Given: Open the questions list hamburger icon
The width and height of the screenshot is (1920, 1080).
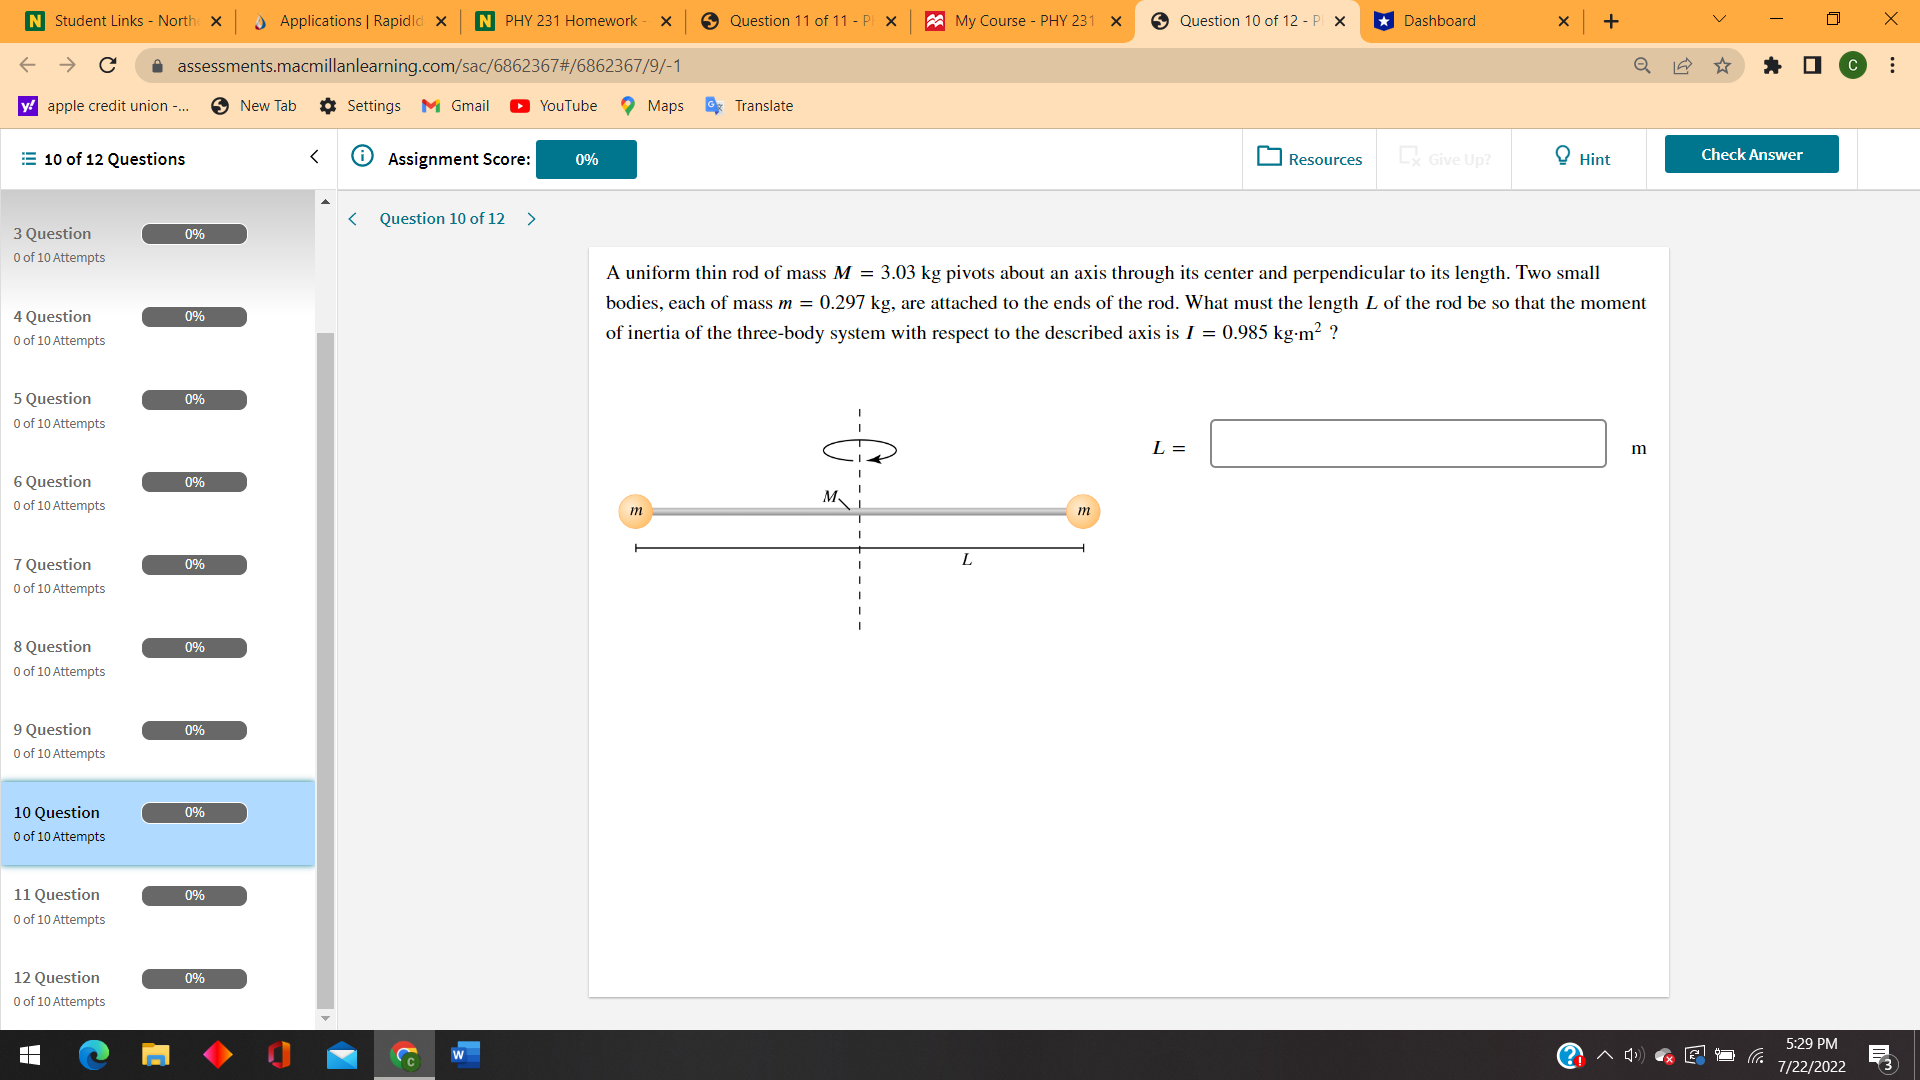Looking at the screenshot, I should coord(28,158).
